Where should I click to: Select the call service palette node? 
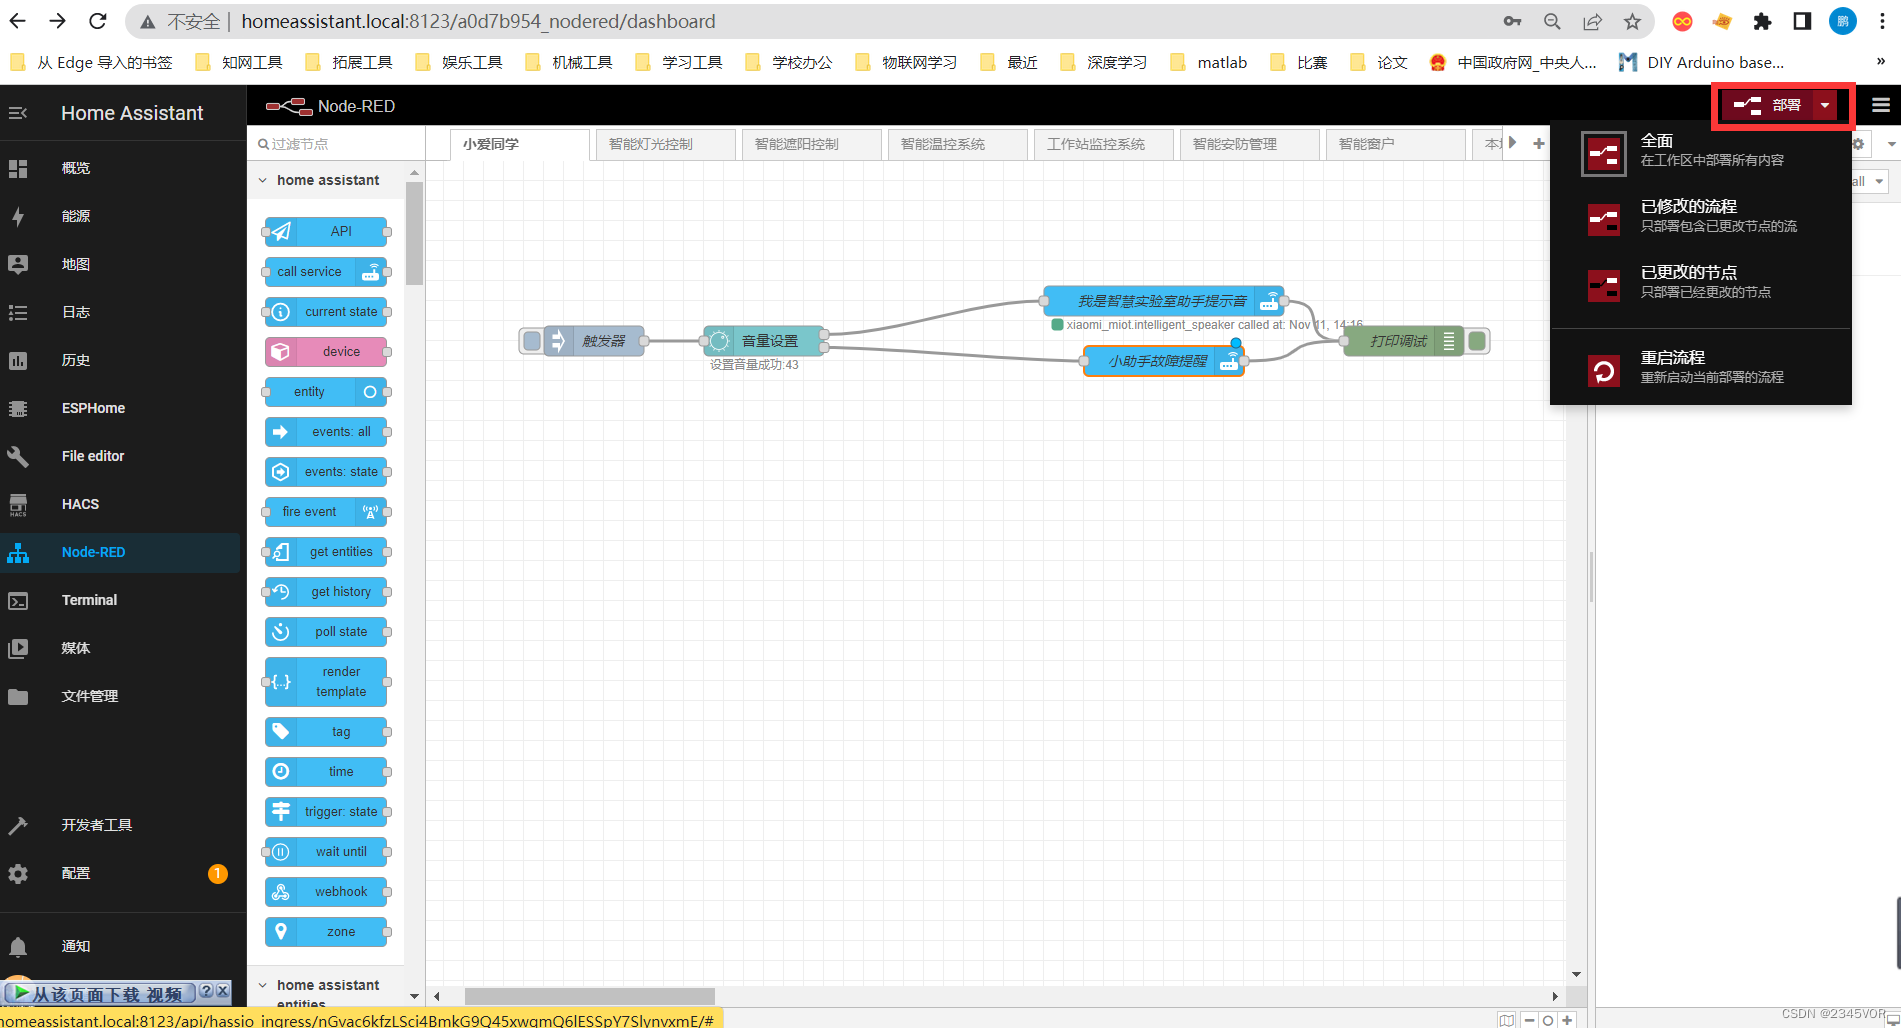(x=326, y=272)
